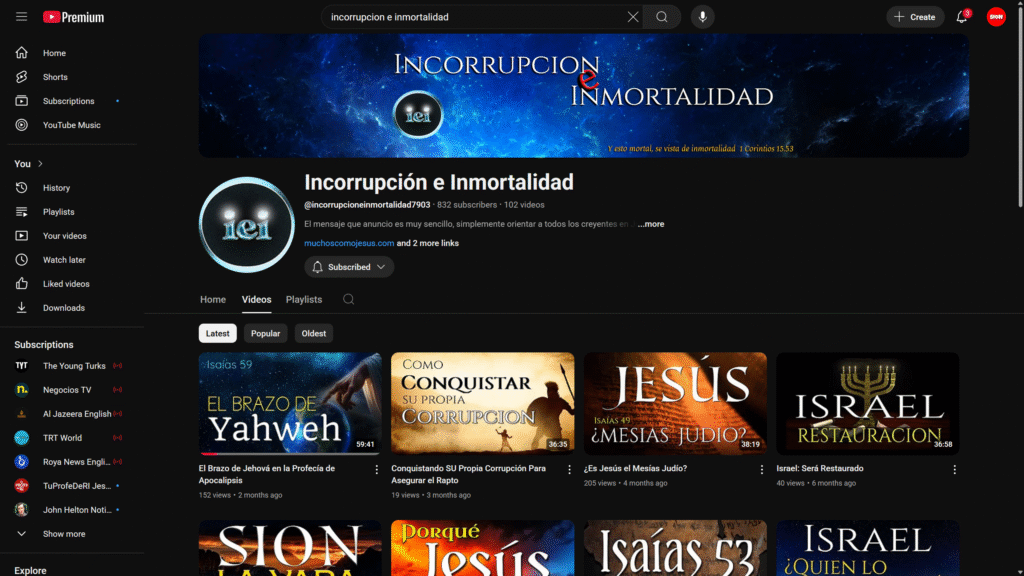Screen dimensions: 1024x576
Task: Select the Popular sort chip
Action: pos(265,334)
